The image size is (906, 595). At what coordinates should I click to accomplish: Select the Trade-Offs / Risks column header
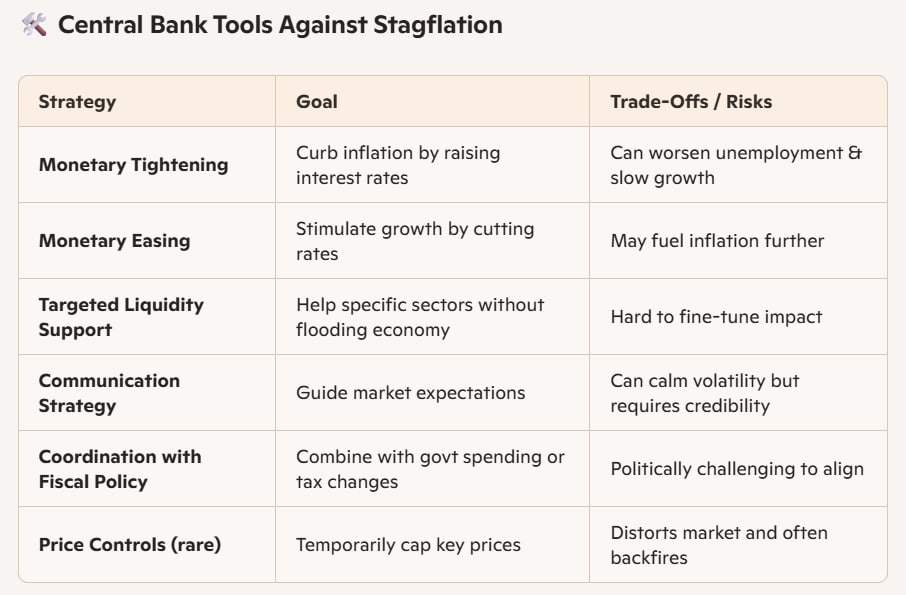click(691, 102)
